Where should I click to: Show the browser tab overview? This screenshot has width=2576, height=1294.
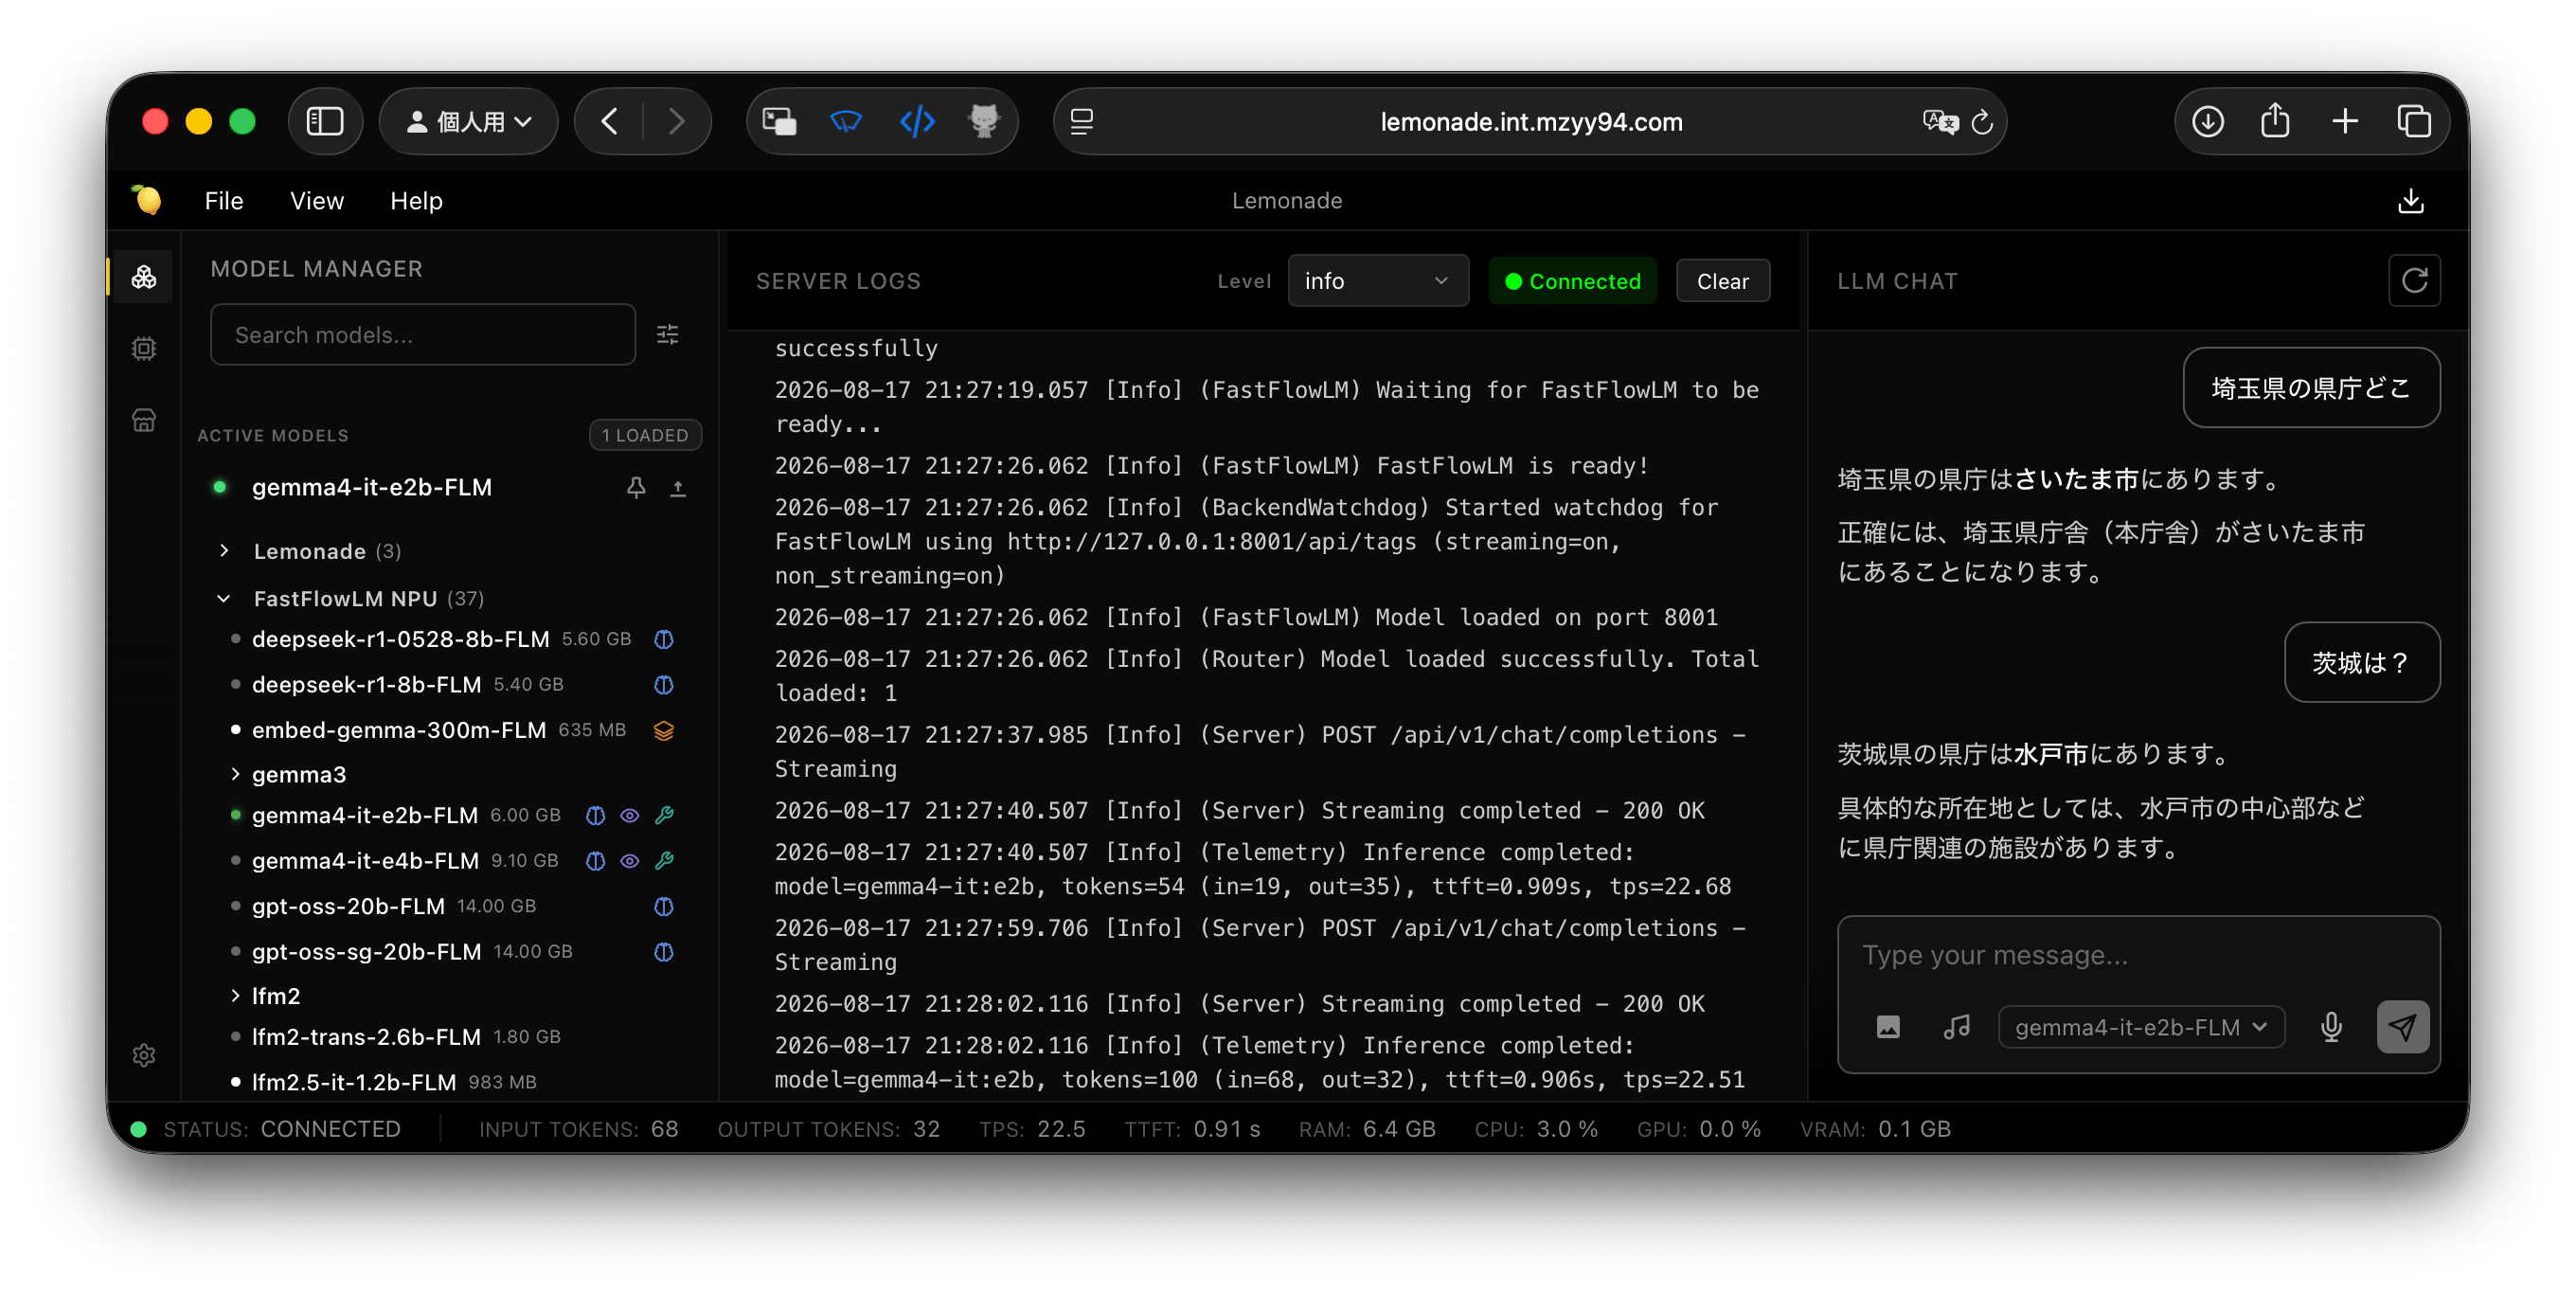pos(2414,122)
